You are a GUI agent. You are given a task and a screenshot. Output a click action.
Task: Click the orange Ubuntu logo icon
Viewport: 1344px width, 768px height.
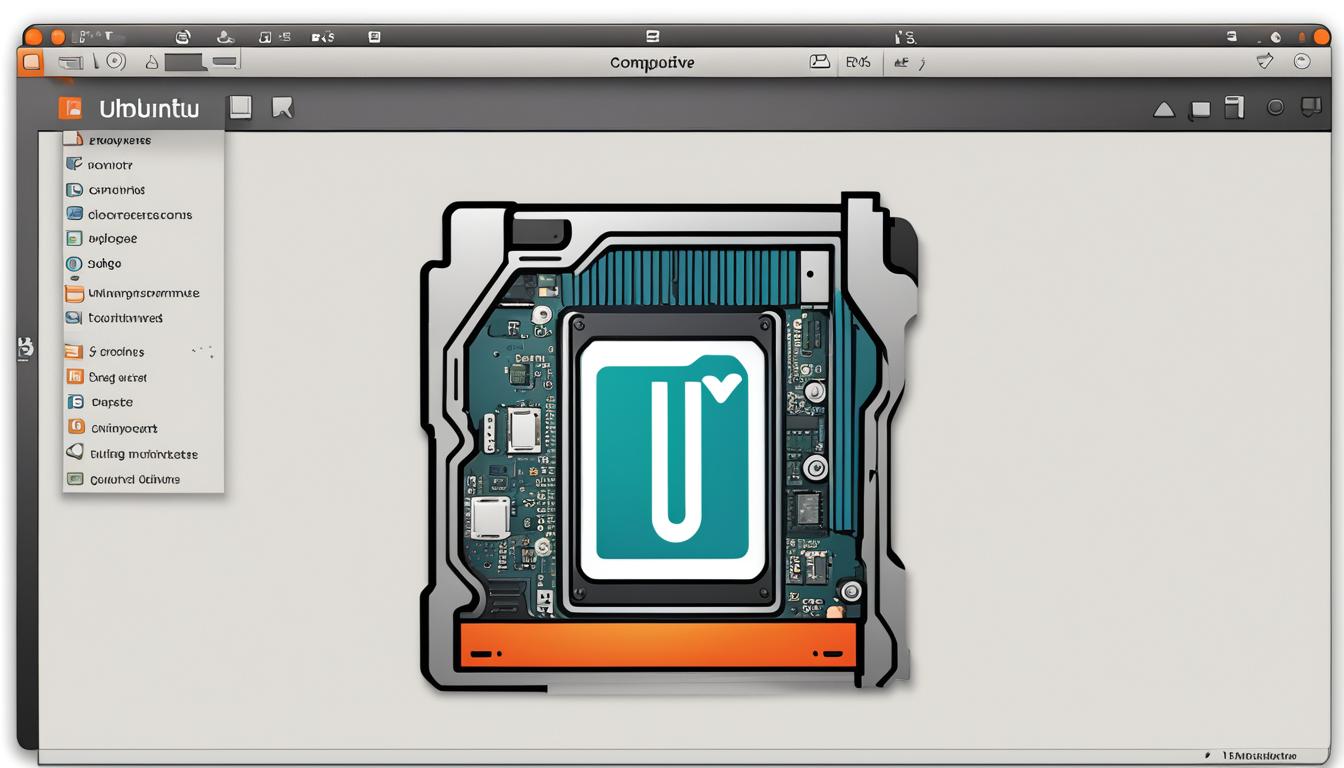click(x=69, y=108)
